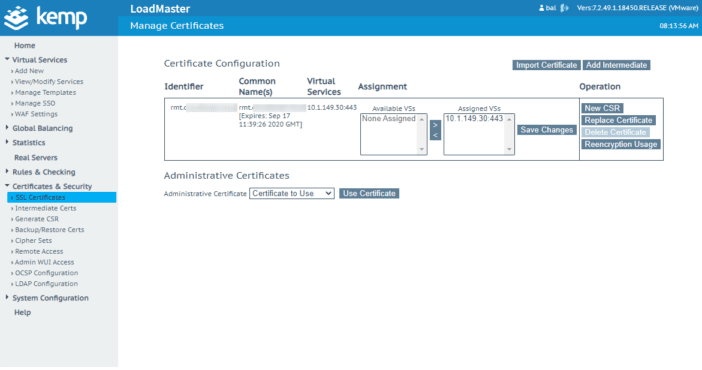The width and height of the screenshot is (702, 370).
Task: Expand Global Balancing menu section
Action: point(42,128)
